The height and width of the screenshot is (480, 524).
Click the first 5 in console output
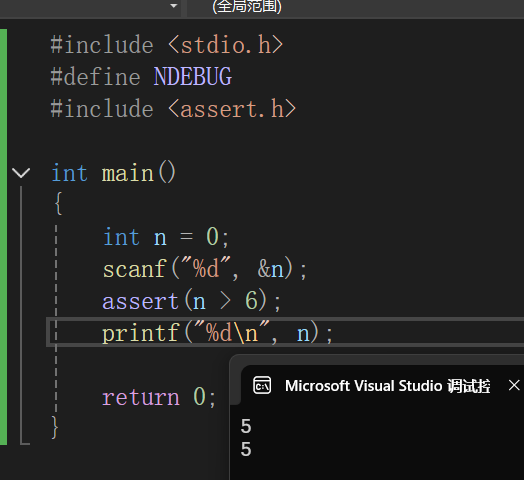[246, 426]
